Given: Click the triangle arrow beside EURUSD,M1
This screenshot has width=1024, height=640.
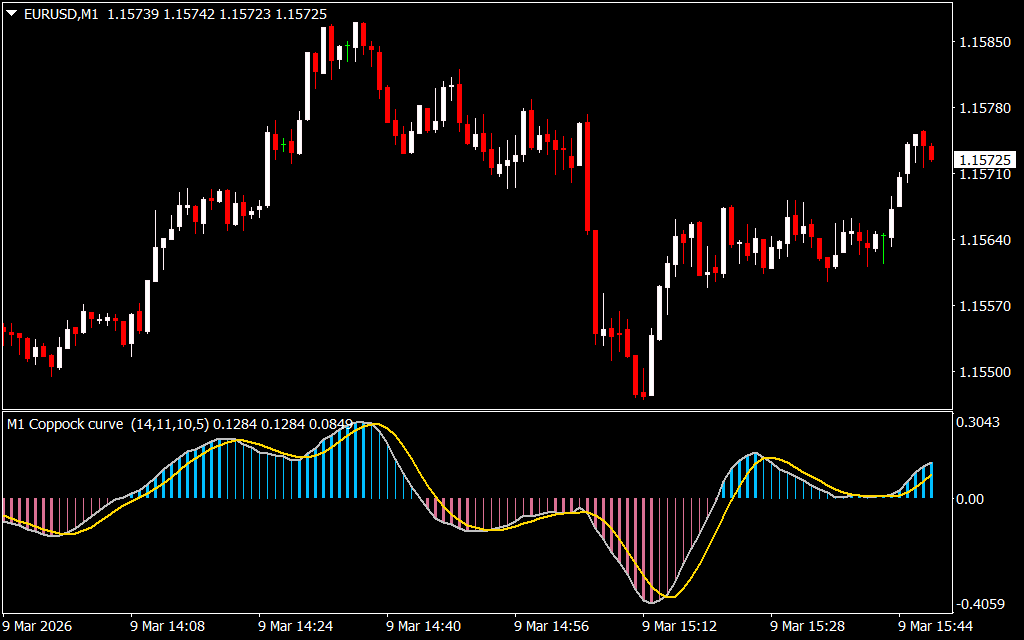Looking at the screenshot, I should coord(11,11).
